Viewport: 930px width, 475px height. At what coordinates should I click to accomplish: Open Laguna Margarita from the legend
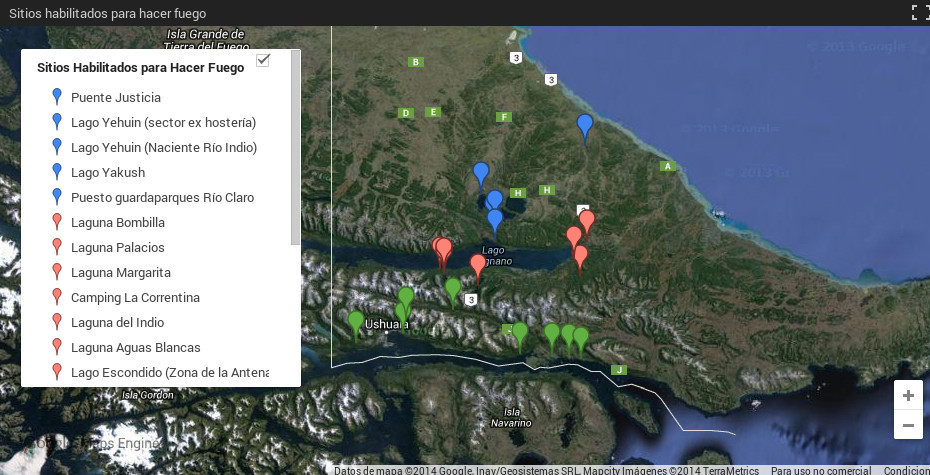click(x=120, y=272)
